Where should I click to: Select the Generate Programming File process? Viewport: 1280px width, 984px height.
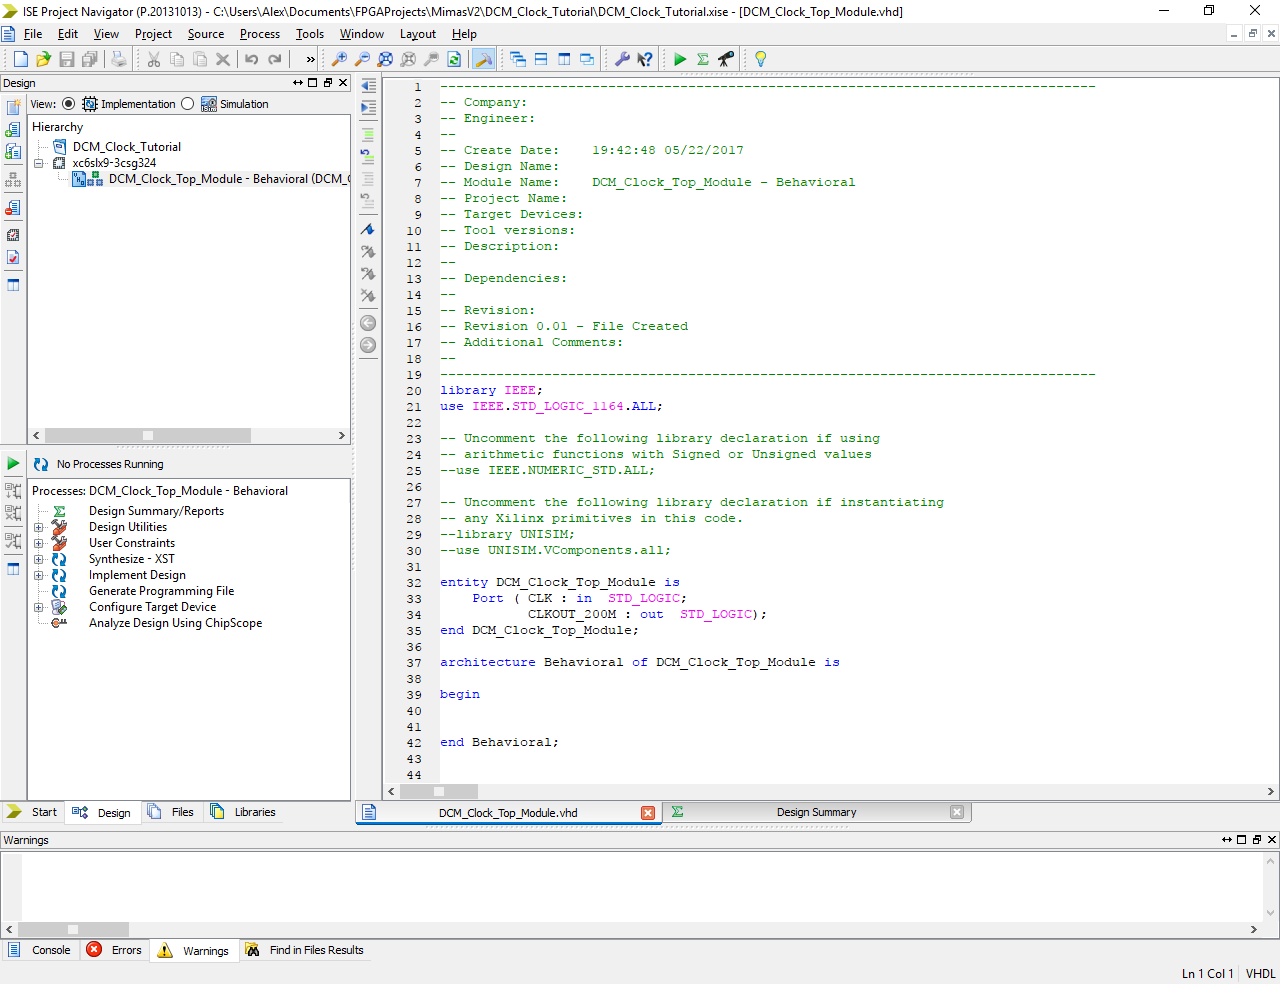161,590
